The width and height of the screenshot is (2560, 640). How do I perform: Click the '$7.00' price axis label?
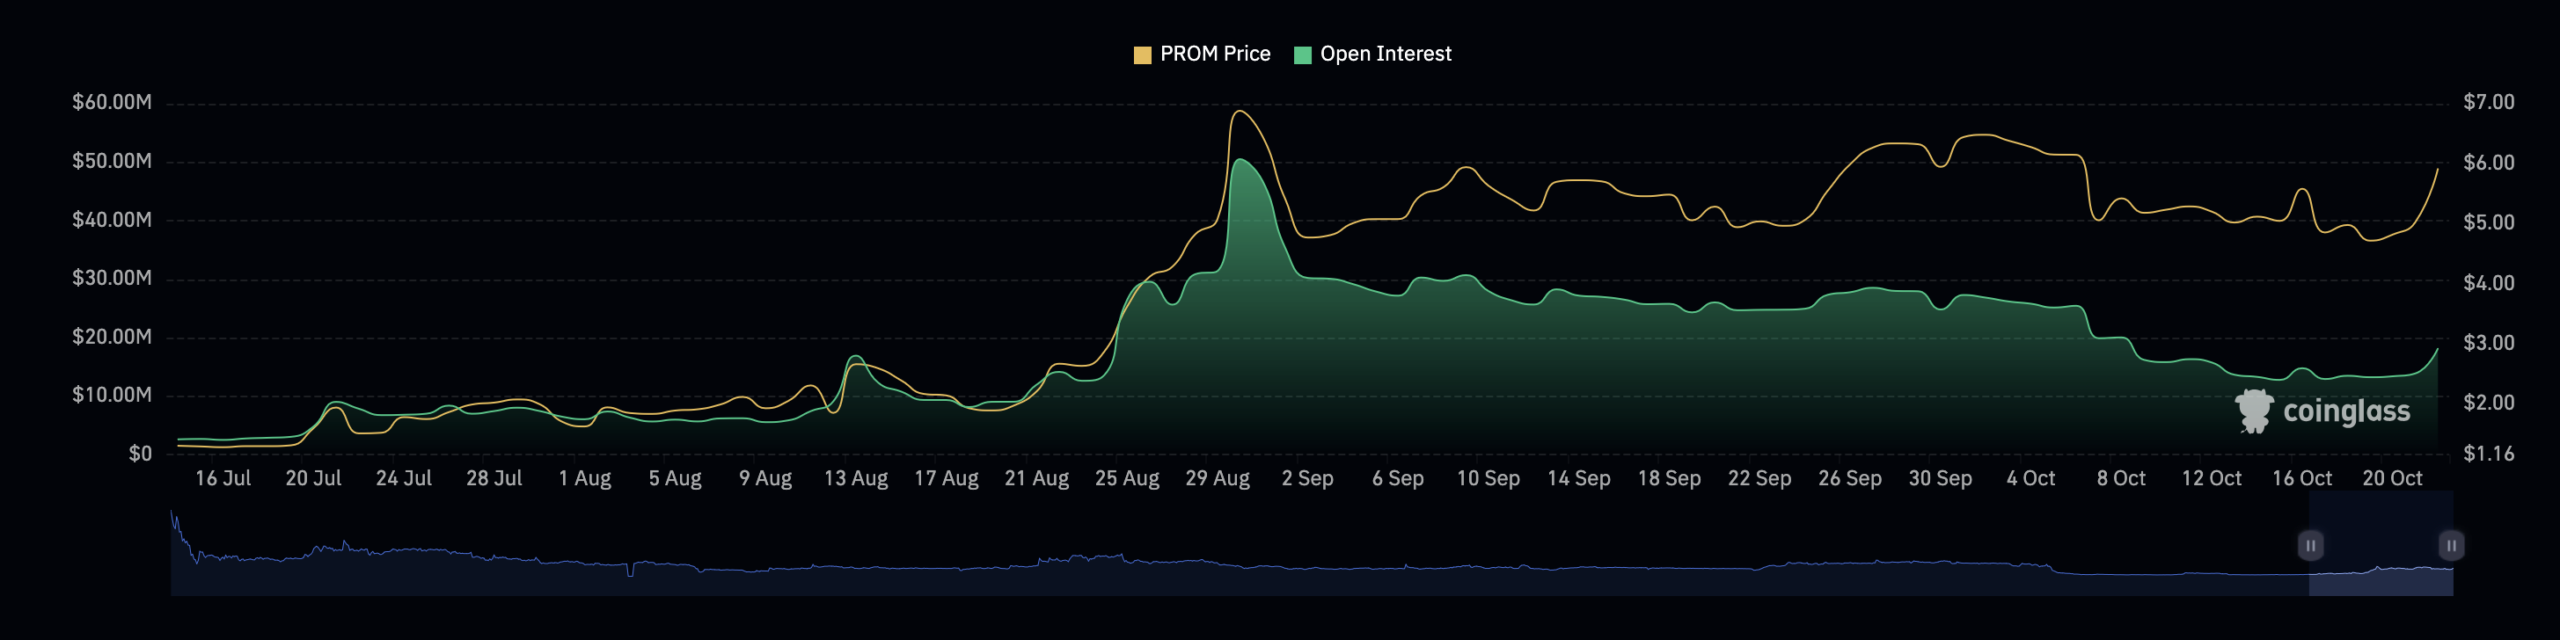(2489, 102)
